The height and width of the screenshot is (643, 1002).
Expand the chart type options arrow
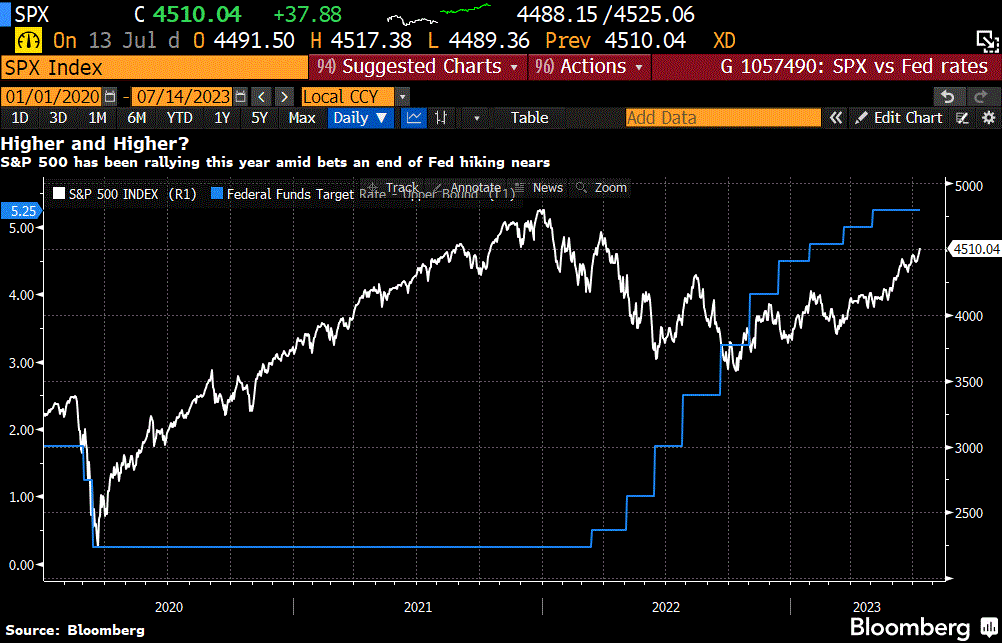click(476, 118)
